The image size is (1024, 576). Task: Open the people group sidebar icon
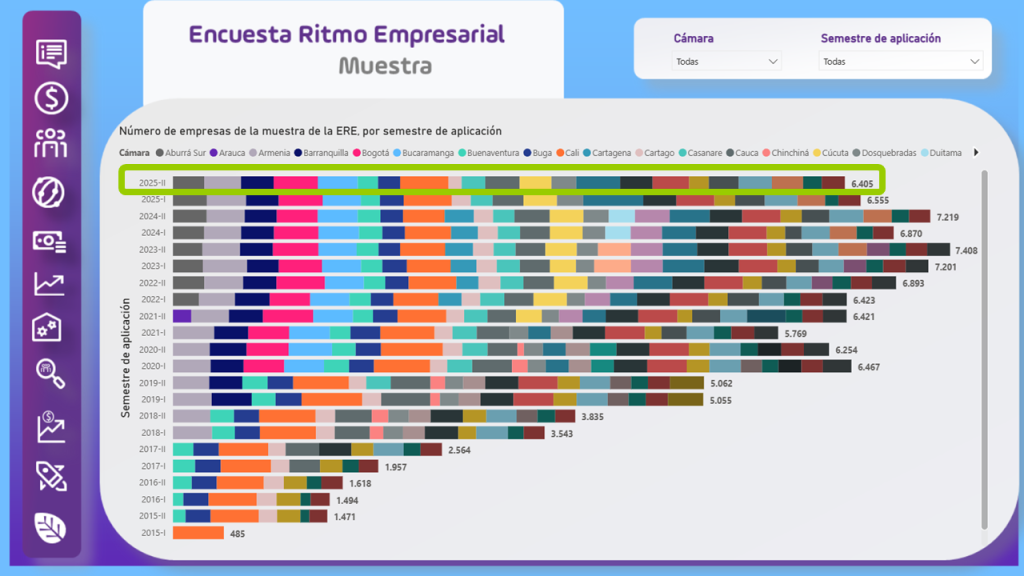tap(51, 144)
